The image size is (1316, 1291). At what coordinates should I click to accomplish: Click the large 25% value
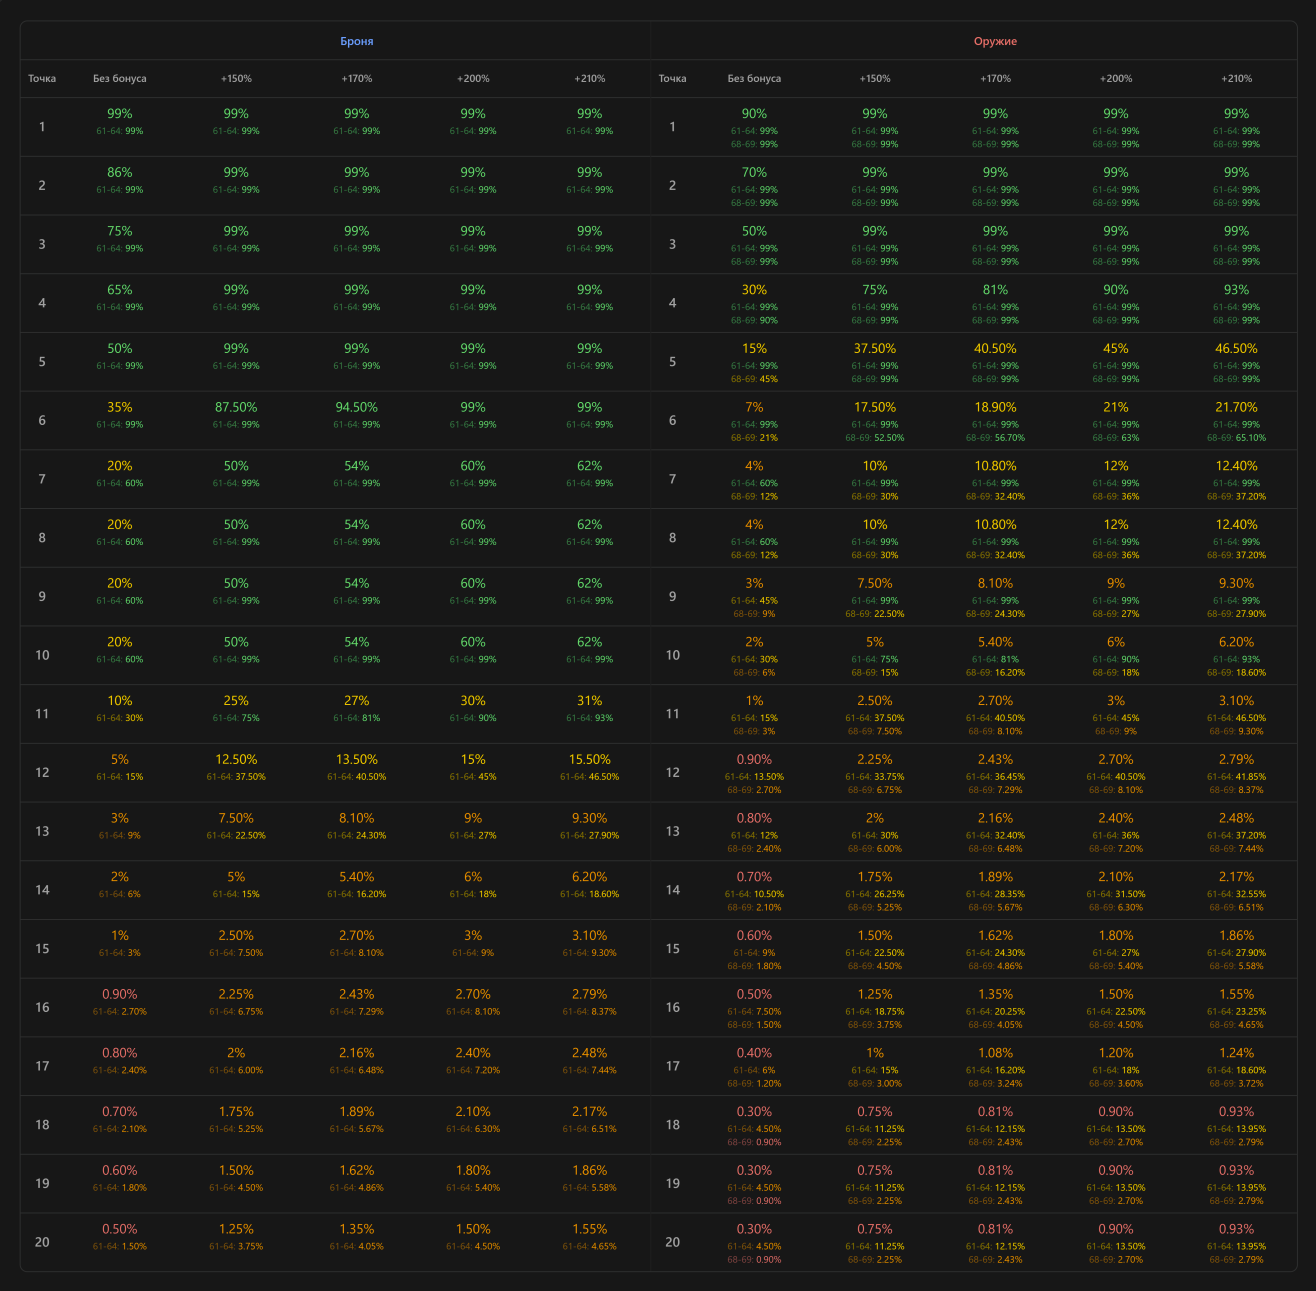236,701
